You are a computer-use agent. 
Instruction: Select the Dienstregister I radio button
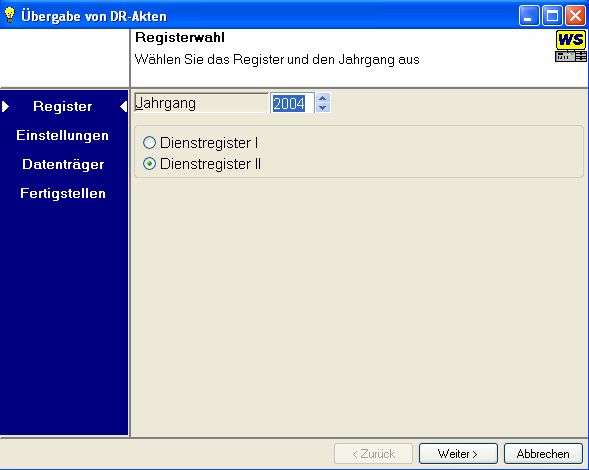(150, 143)
